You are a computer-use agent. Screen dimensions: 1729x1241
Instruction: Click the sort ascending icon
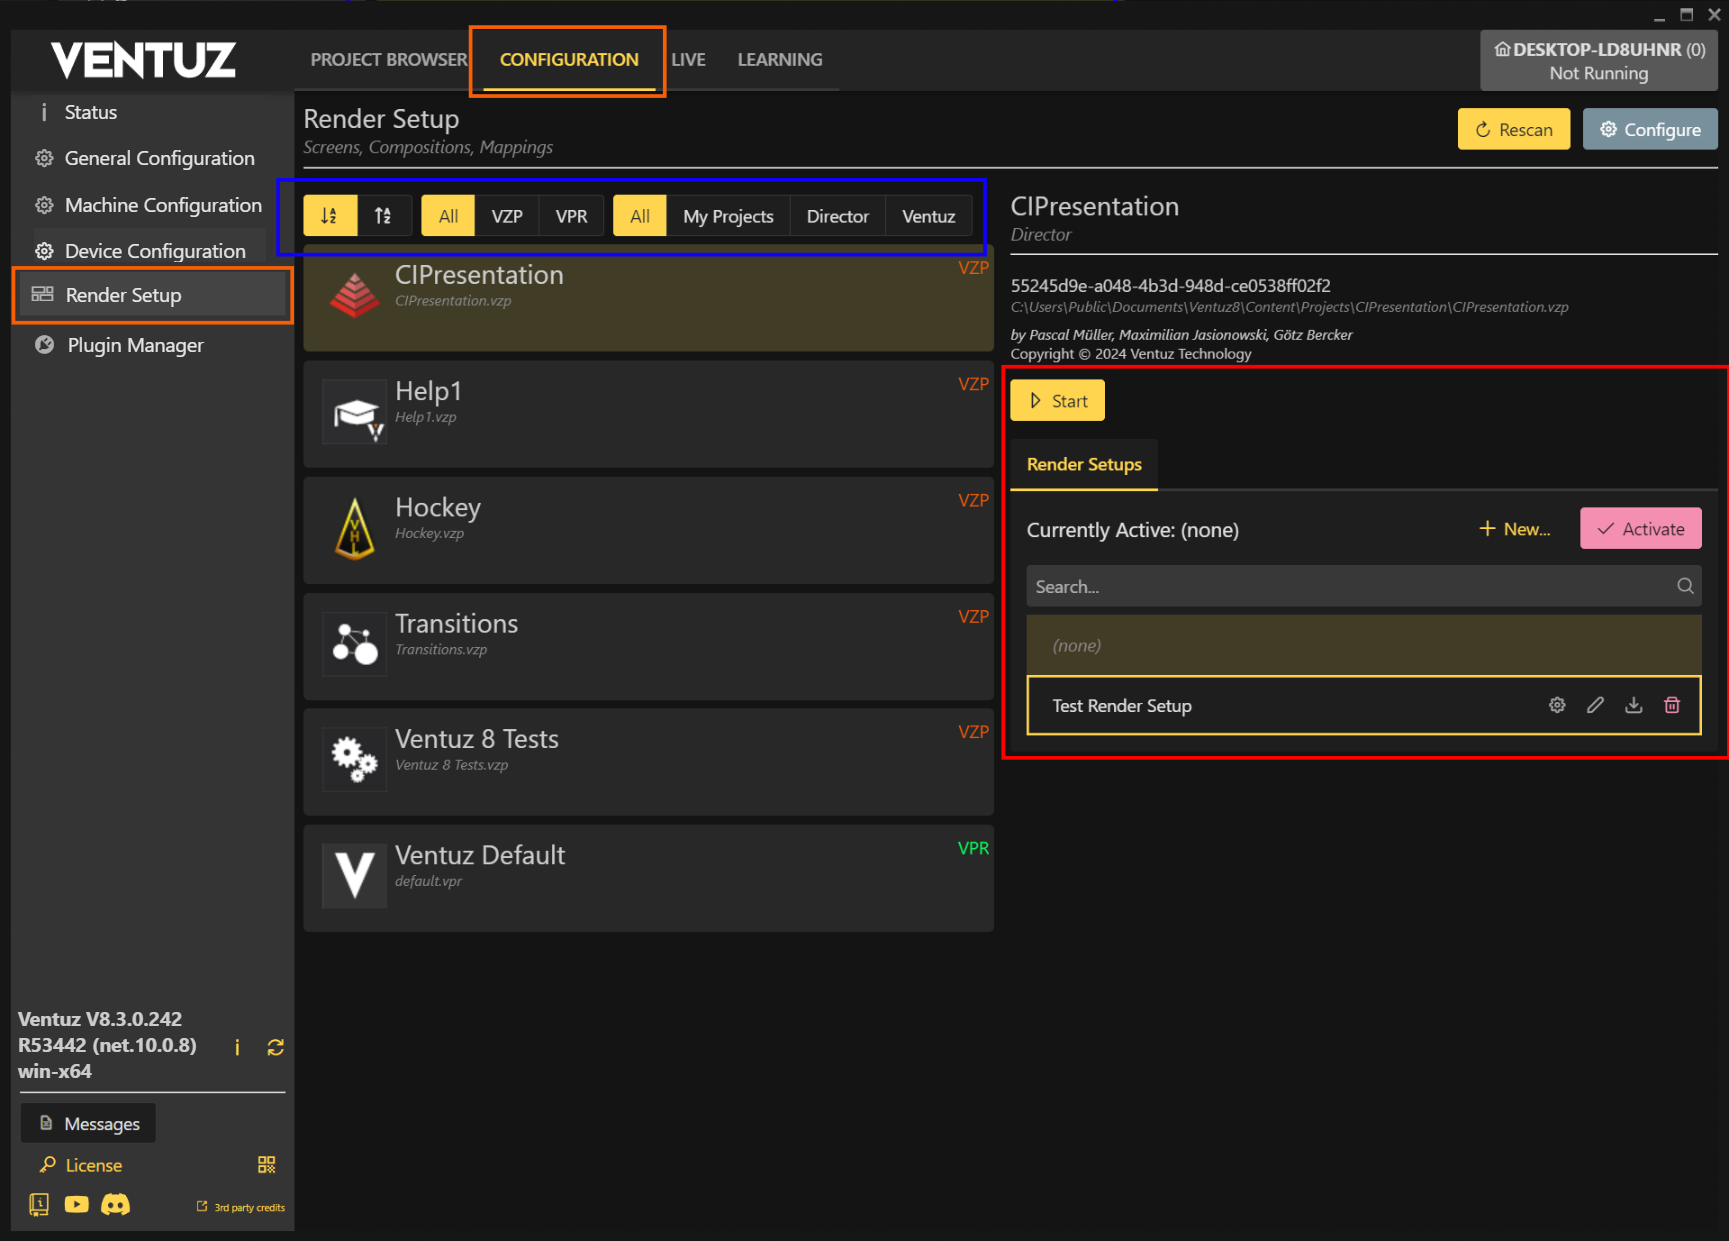coord(384,216)
